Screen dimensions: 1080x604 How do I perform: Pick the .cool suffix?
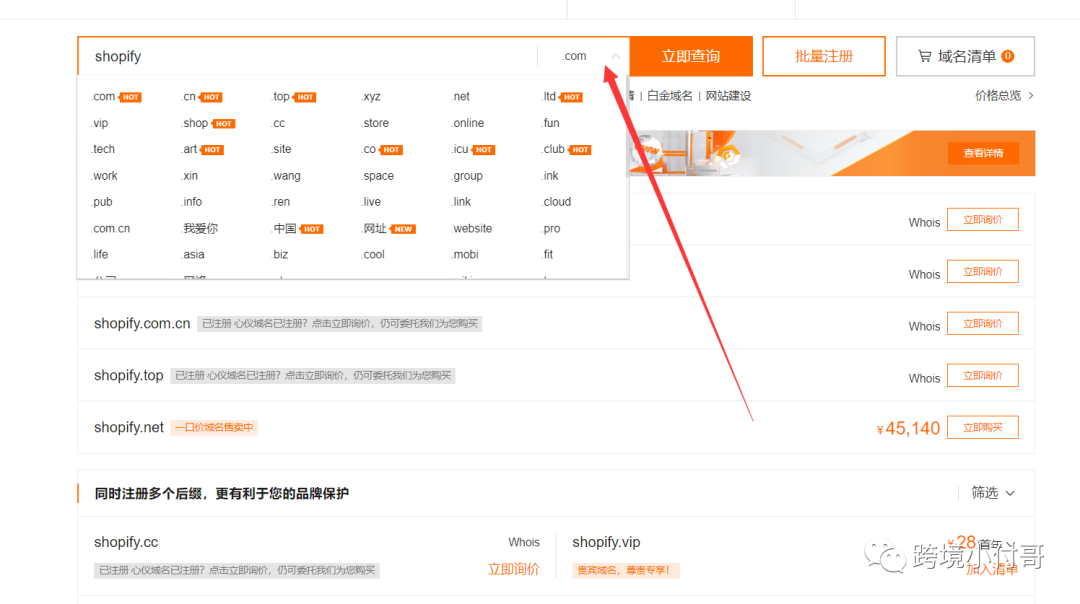coord(373,255)
